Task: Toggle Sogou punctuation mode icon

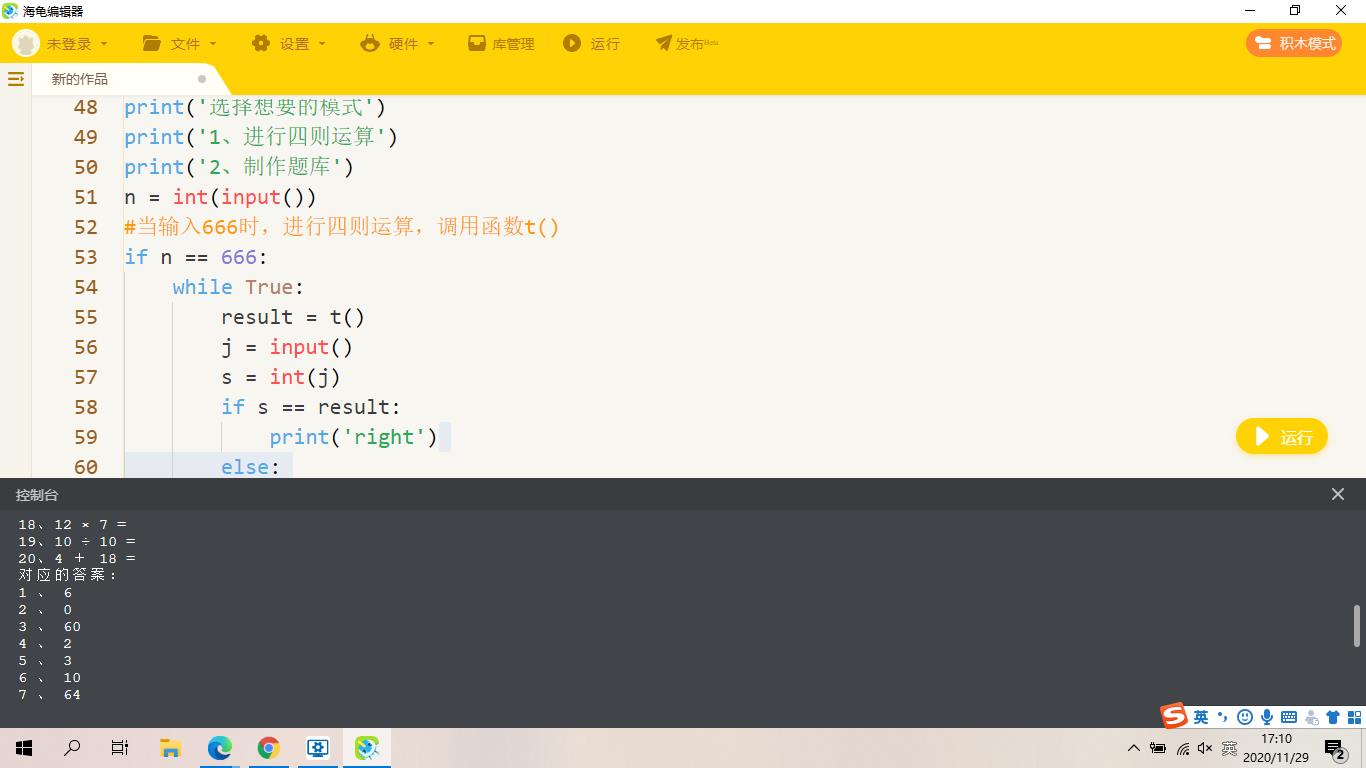Action: [1222, 717]
